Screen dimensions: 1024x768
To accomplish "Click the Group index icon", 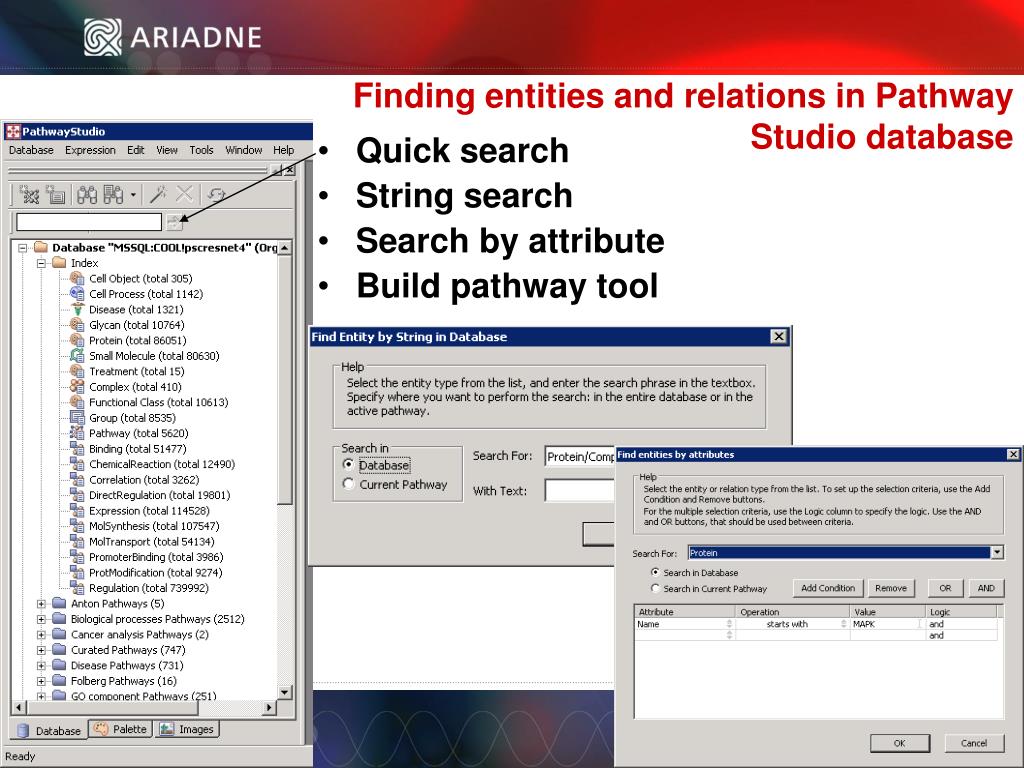I will 77,418.
